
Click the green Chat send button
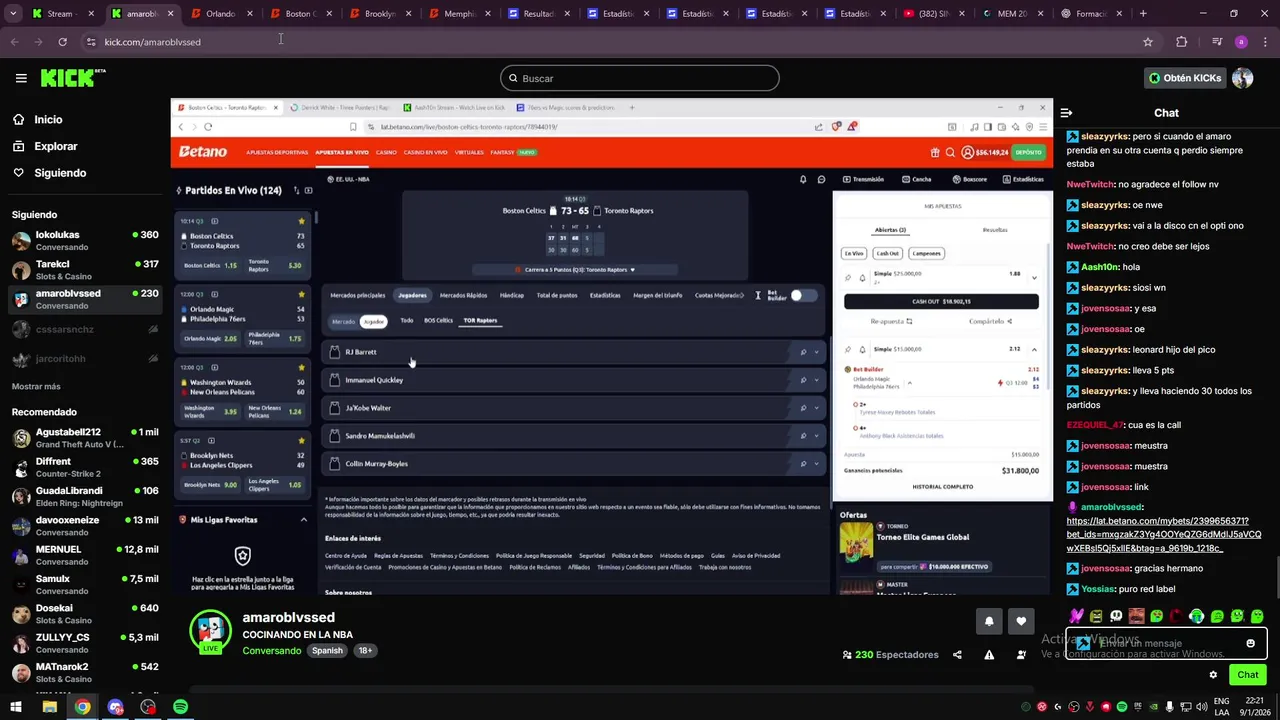click(1247, 675)
